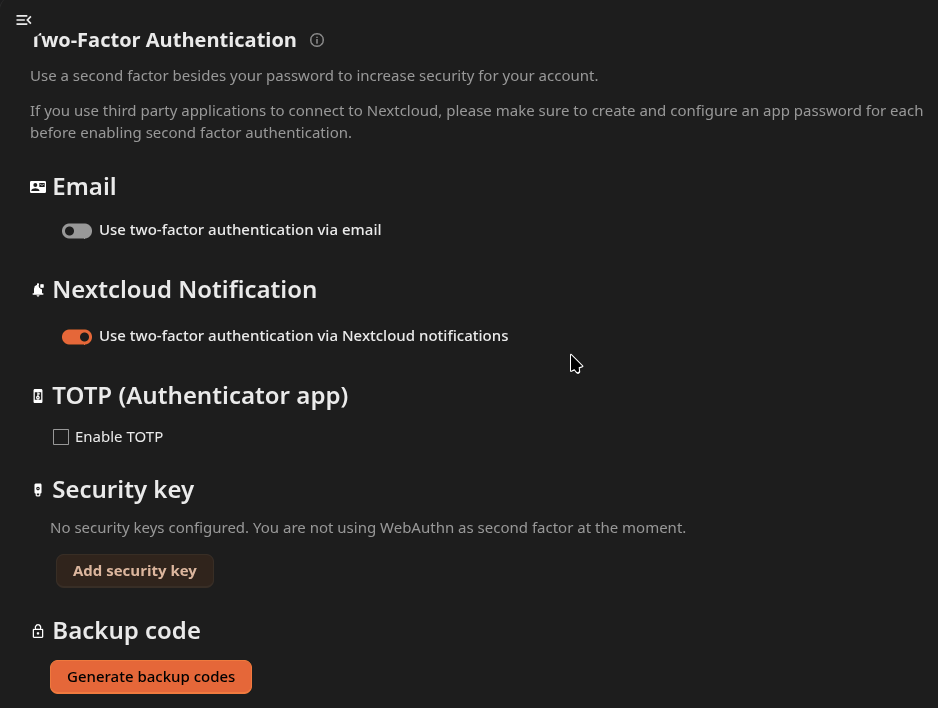Click the Security key section heading
This screenshot has height=708, width=938.
click(x=123, y=490)
